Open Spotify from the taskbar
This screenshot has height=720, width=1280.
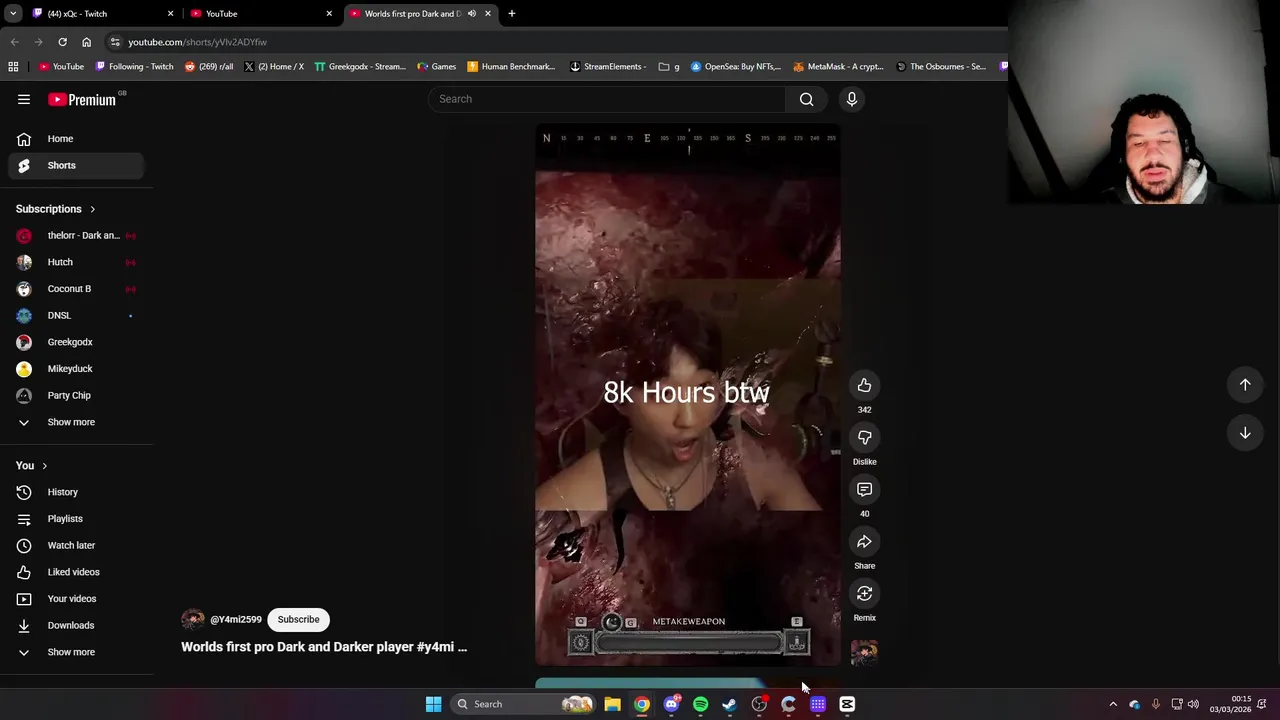(x=700, y=704)
